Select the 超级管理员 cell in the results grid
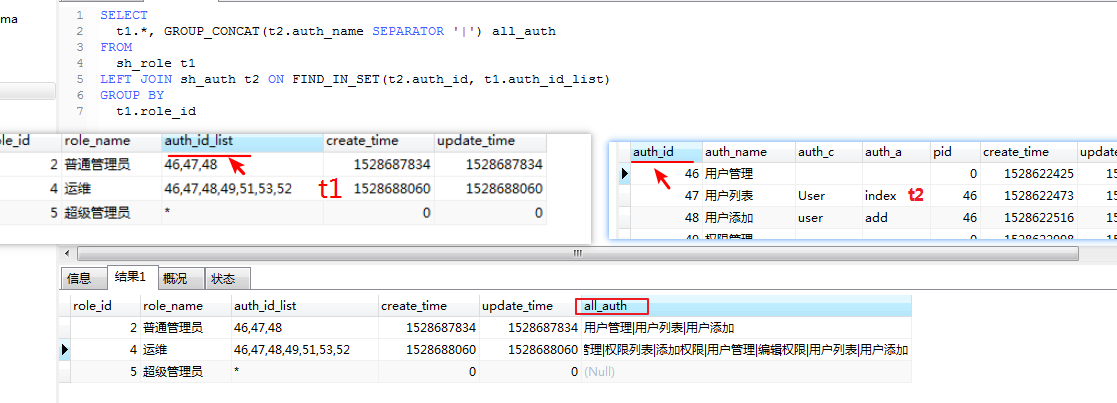Viewport: 1117px width, 403px height. [x=173, y=372]
